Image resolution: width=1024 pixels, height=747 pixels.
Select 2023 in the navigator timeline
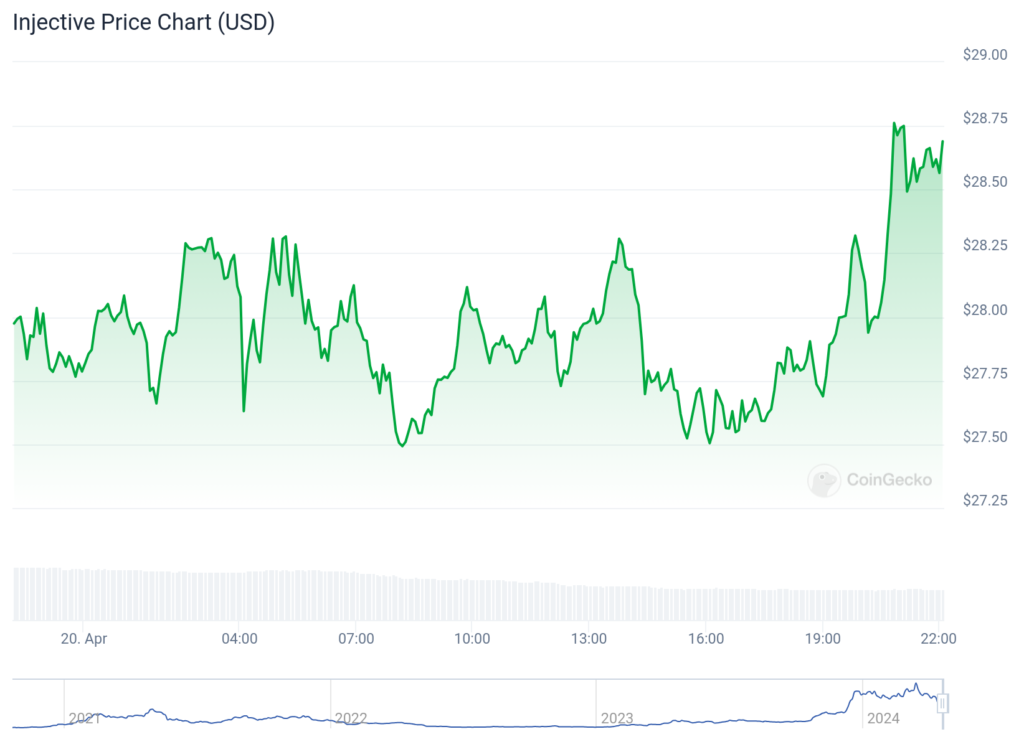click(x=616, y=718)
